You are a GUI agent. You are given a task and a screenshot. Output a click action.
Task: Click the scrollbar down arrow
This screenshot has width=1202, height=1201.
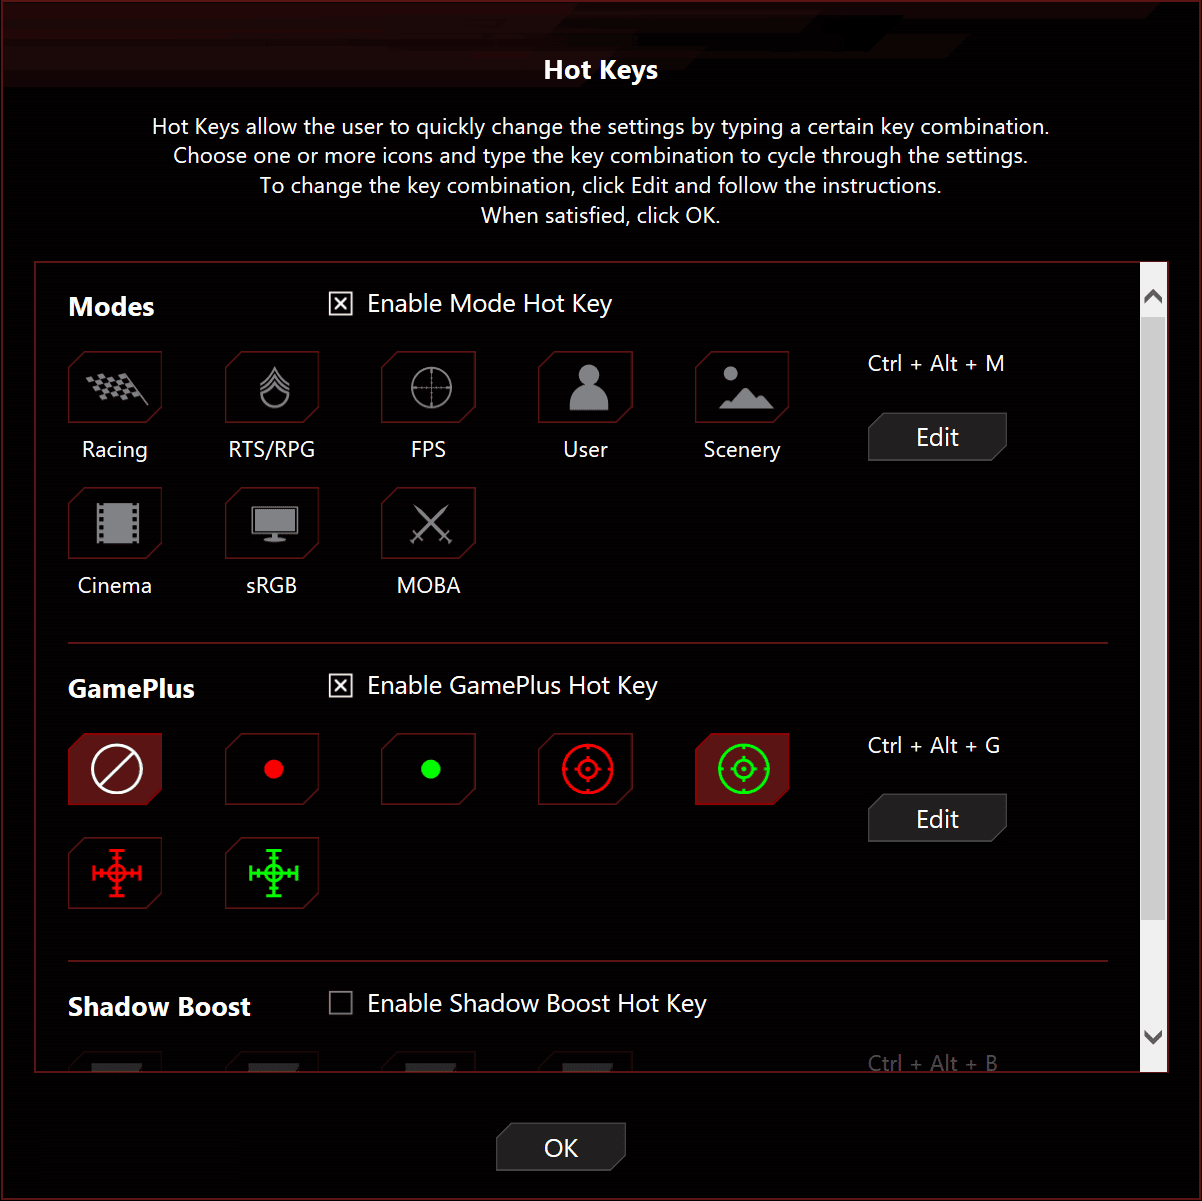click(x=1153, y=1037)
